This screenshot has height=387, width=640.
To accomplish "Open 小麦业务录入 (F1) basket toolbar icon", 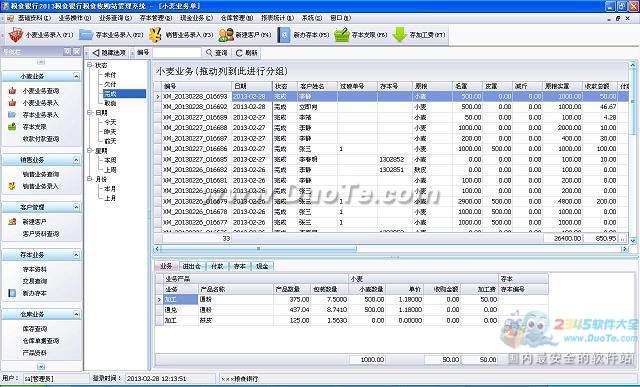I will tap(16, 35).
